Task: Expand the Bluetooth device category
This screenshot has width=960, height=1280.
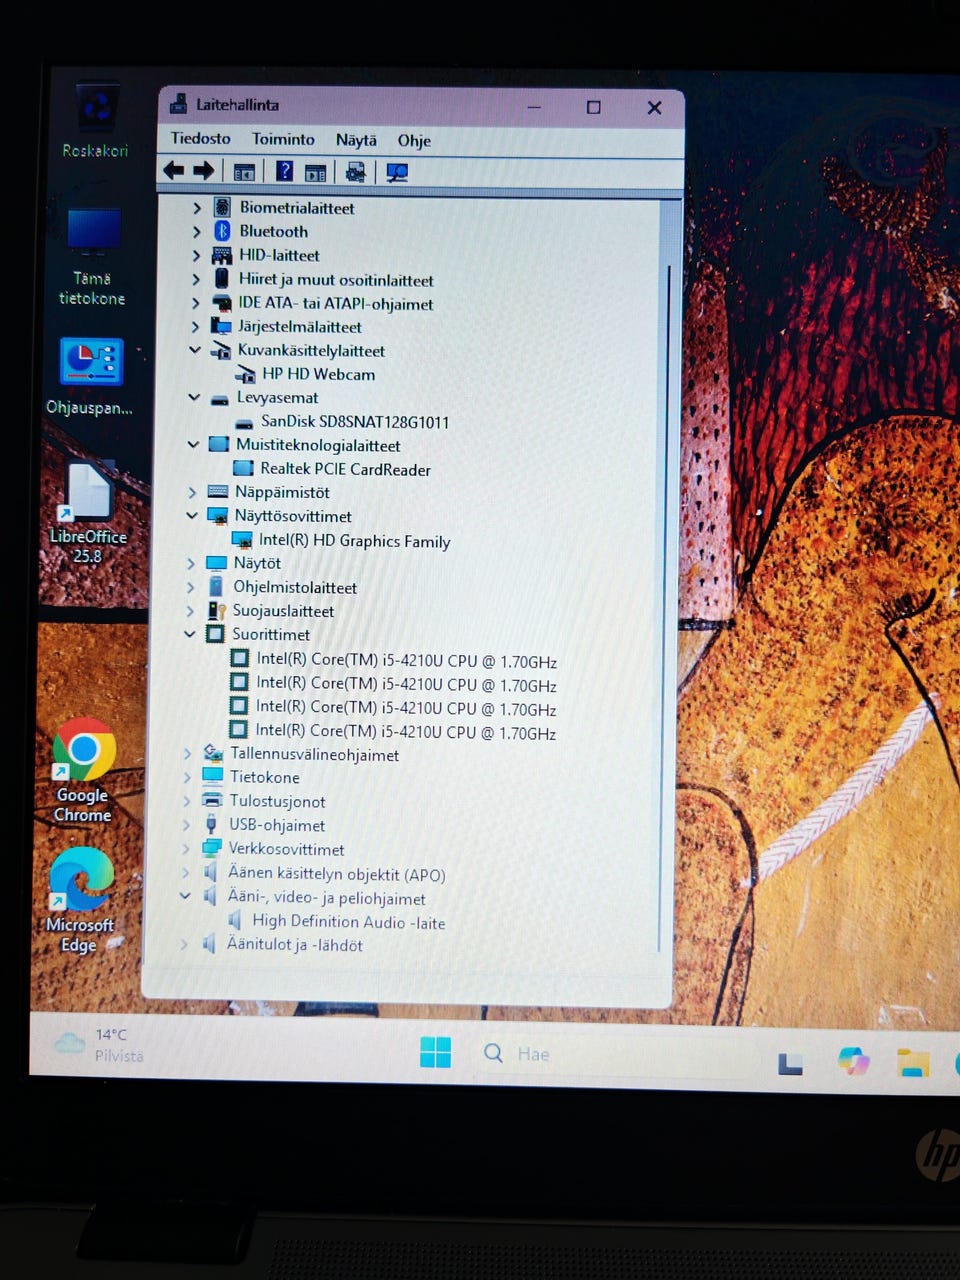Action: pos(196,232)
